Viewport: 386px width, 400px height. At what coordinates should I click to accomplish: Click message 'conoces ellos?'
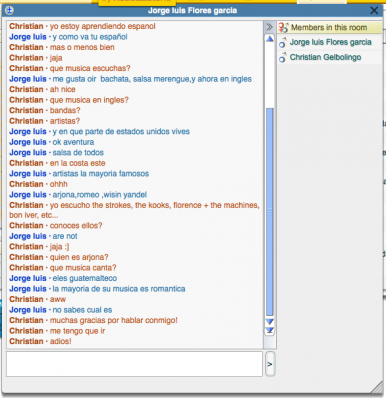point(76,226)
